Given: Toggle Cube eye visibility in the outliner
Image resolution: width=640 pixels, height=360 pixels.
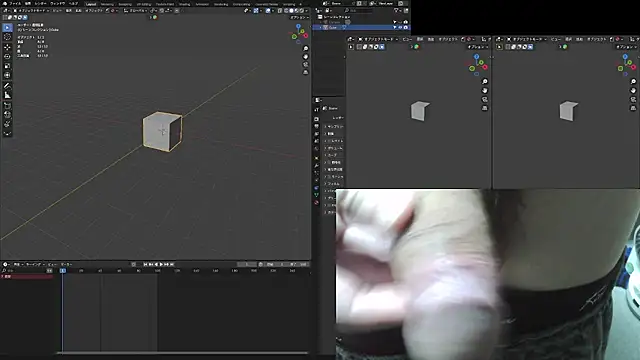Looking at the screenshot, I should tap(400, 27).
